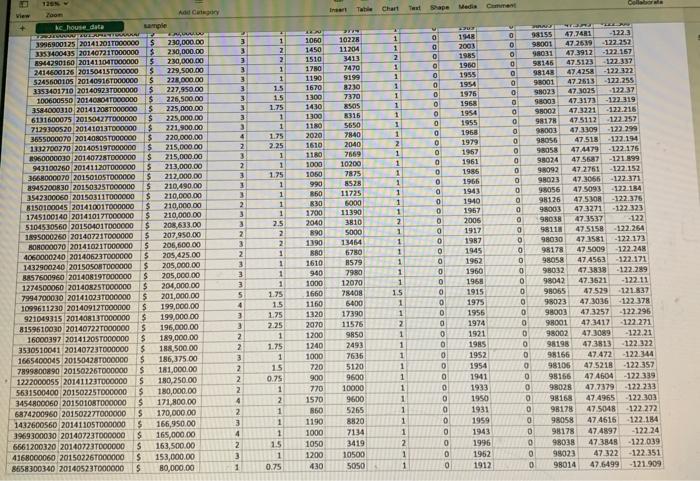Select price cell 210,490.00

pos(175,186)
